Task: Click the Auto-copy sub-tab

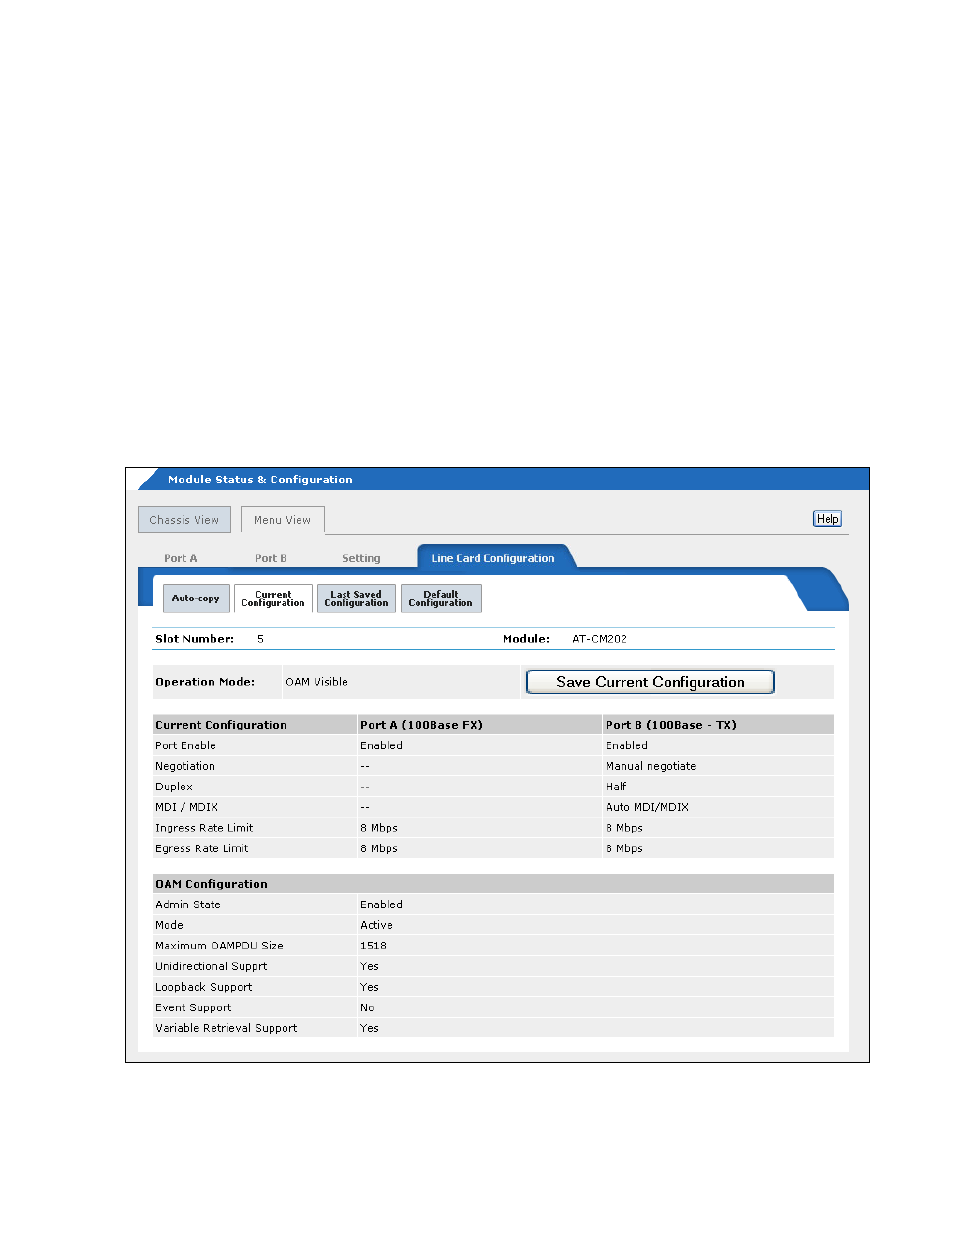Action: coord(196,598)
